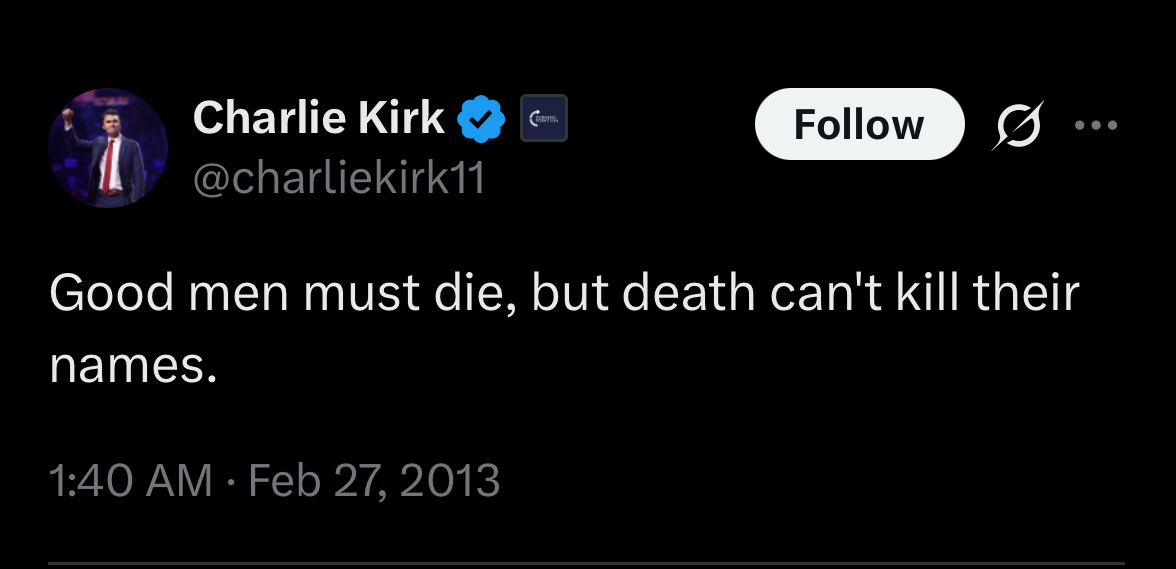Click the display name Charlie Kirk

coord(318,118)
